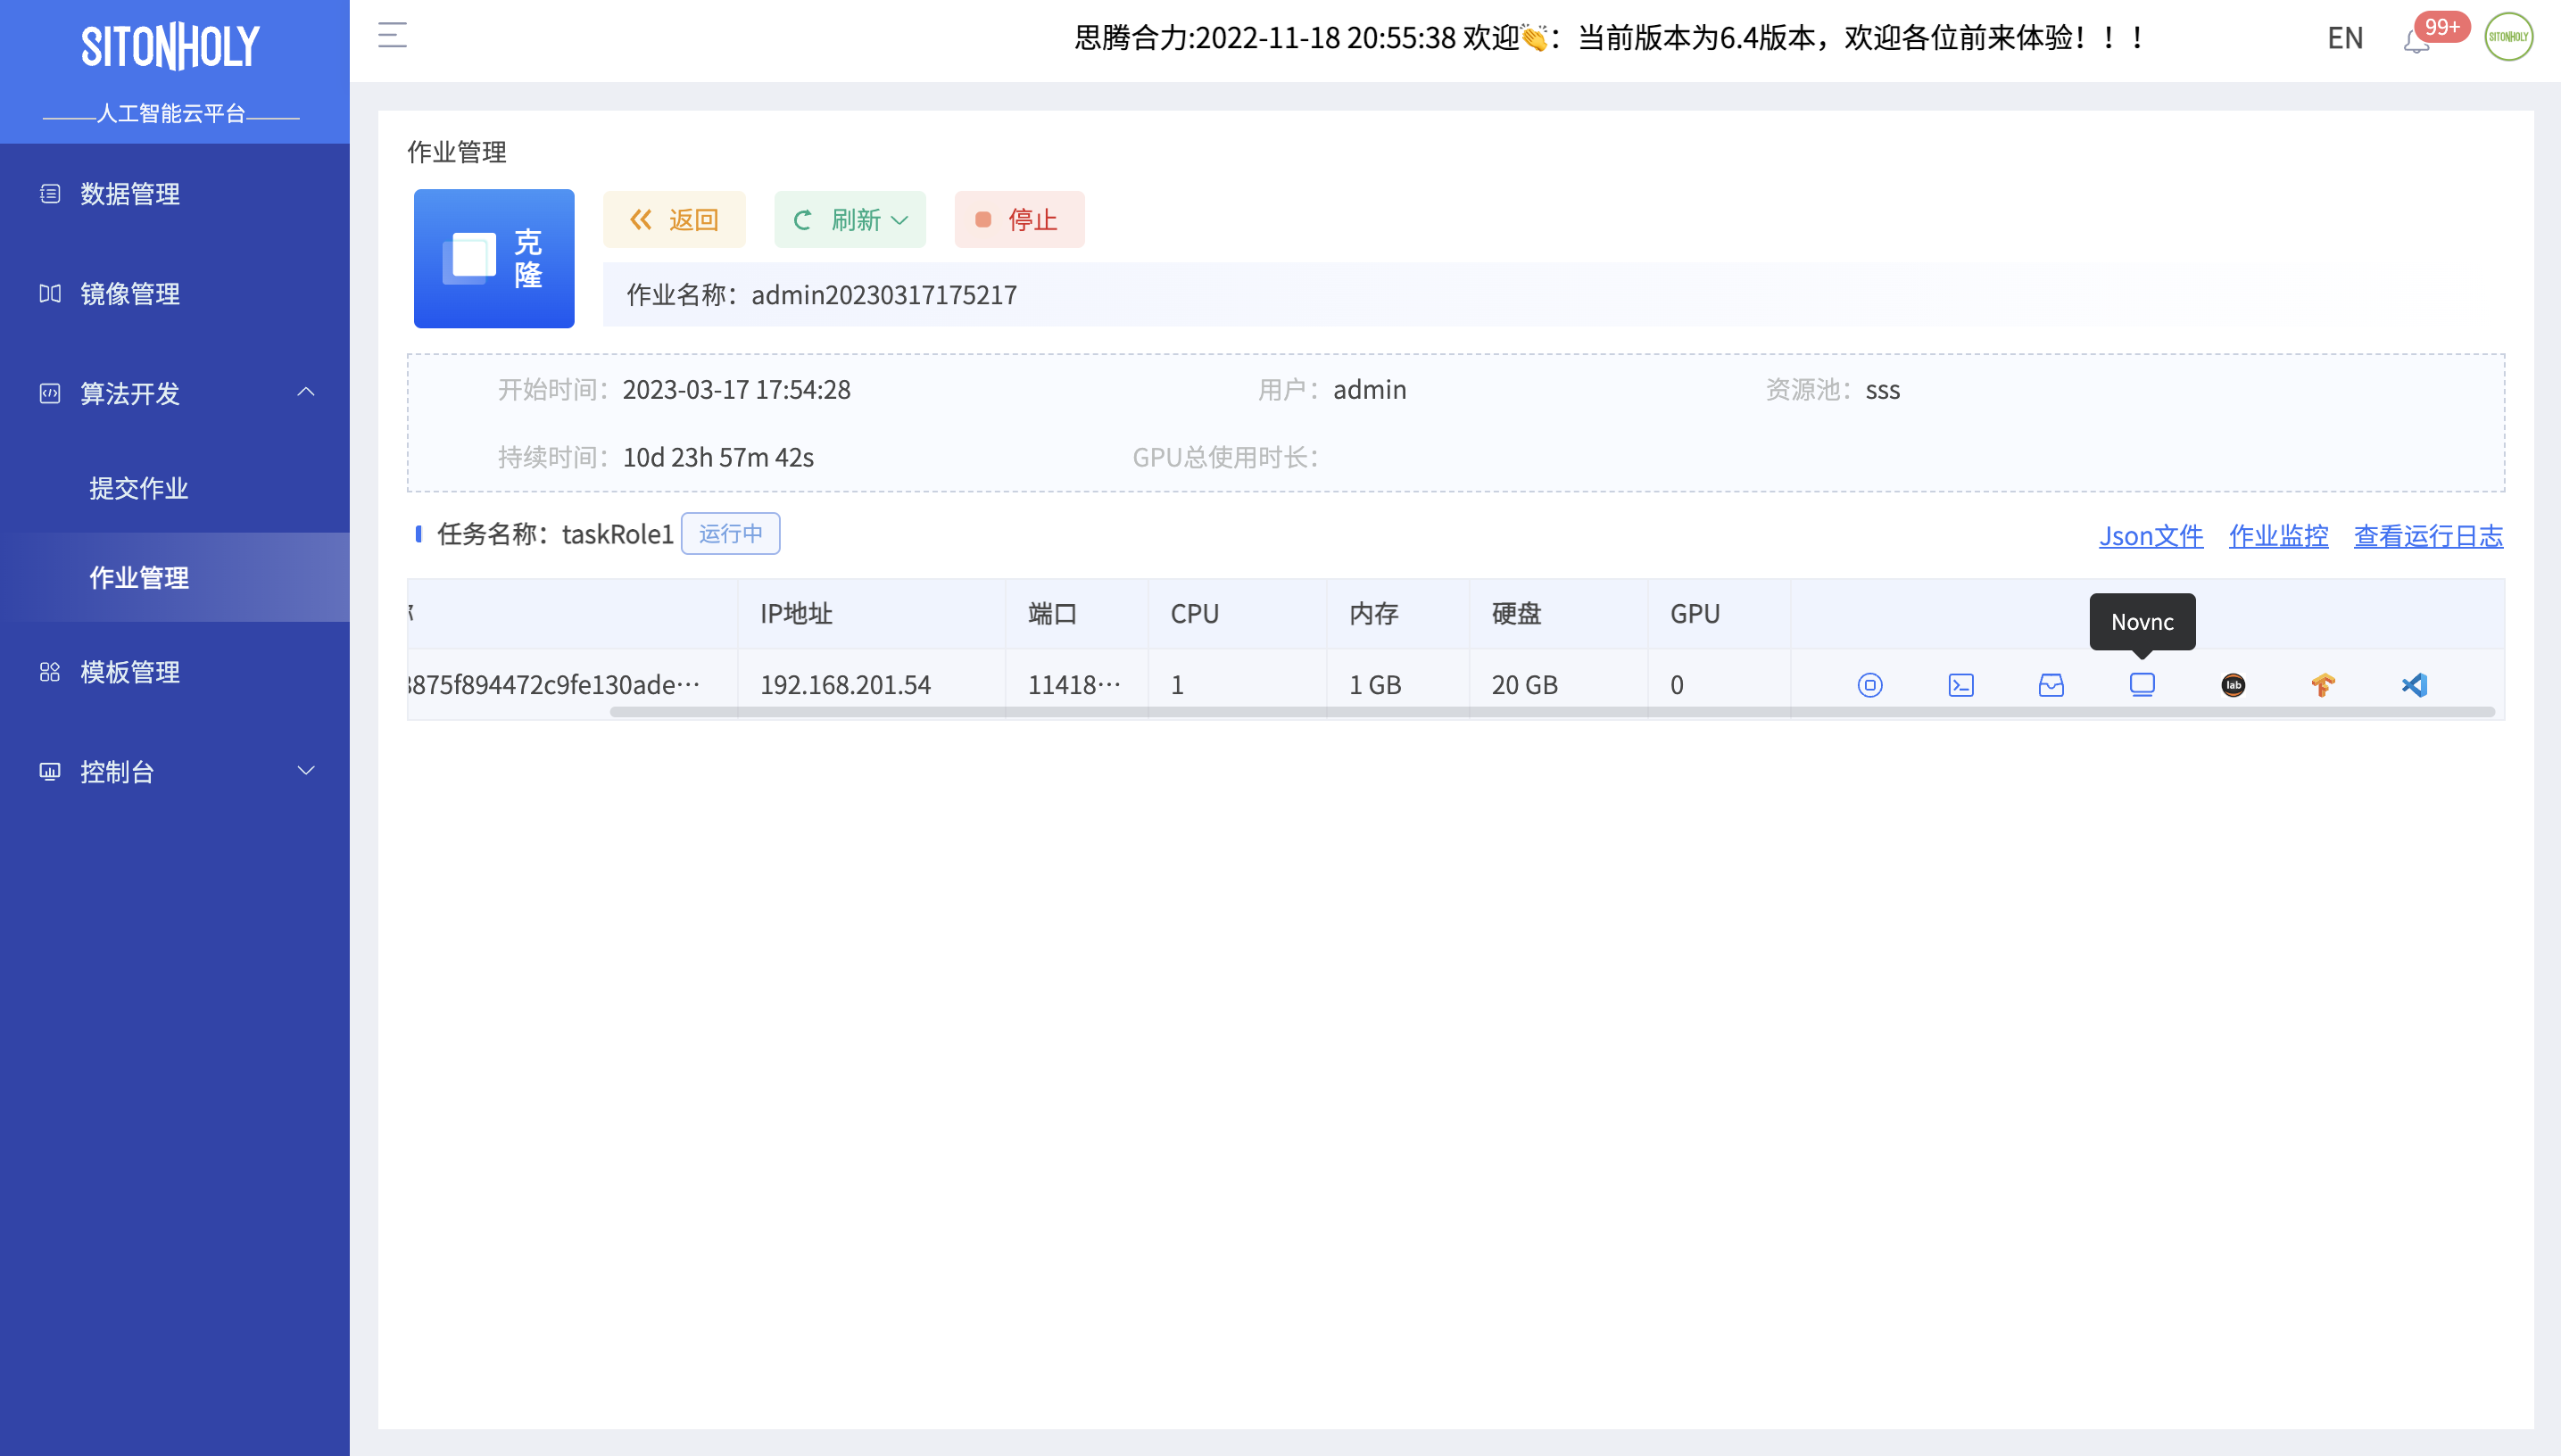The image size is (2561, 1456).
Task: Collapse the 算法开发 chevron
Action: coord(306,393)
